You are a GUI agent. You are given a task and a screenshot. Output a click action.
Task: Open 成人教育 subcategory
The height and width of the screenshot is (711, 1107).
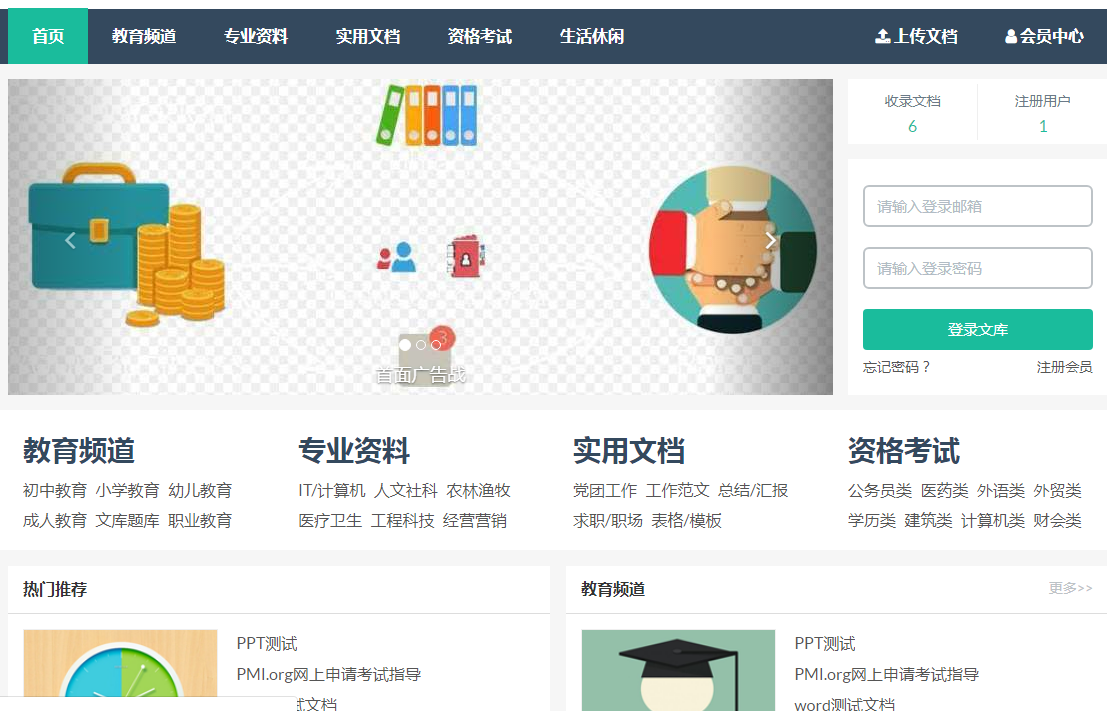coord(55,520)
